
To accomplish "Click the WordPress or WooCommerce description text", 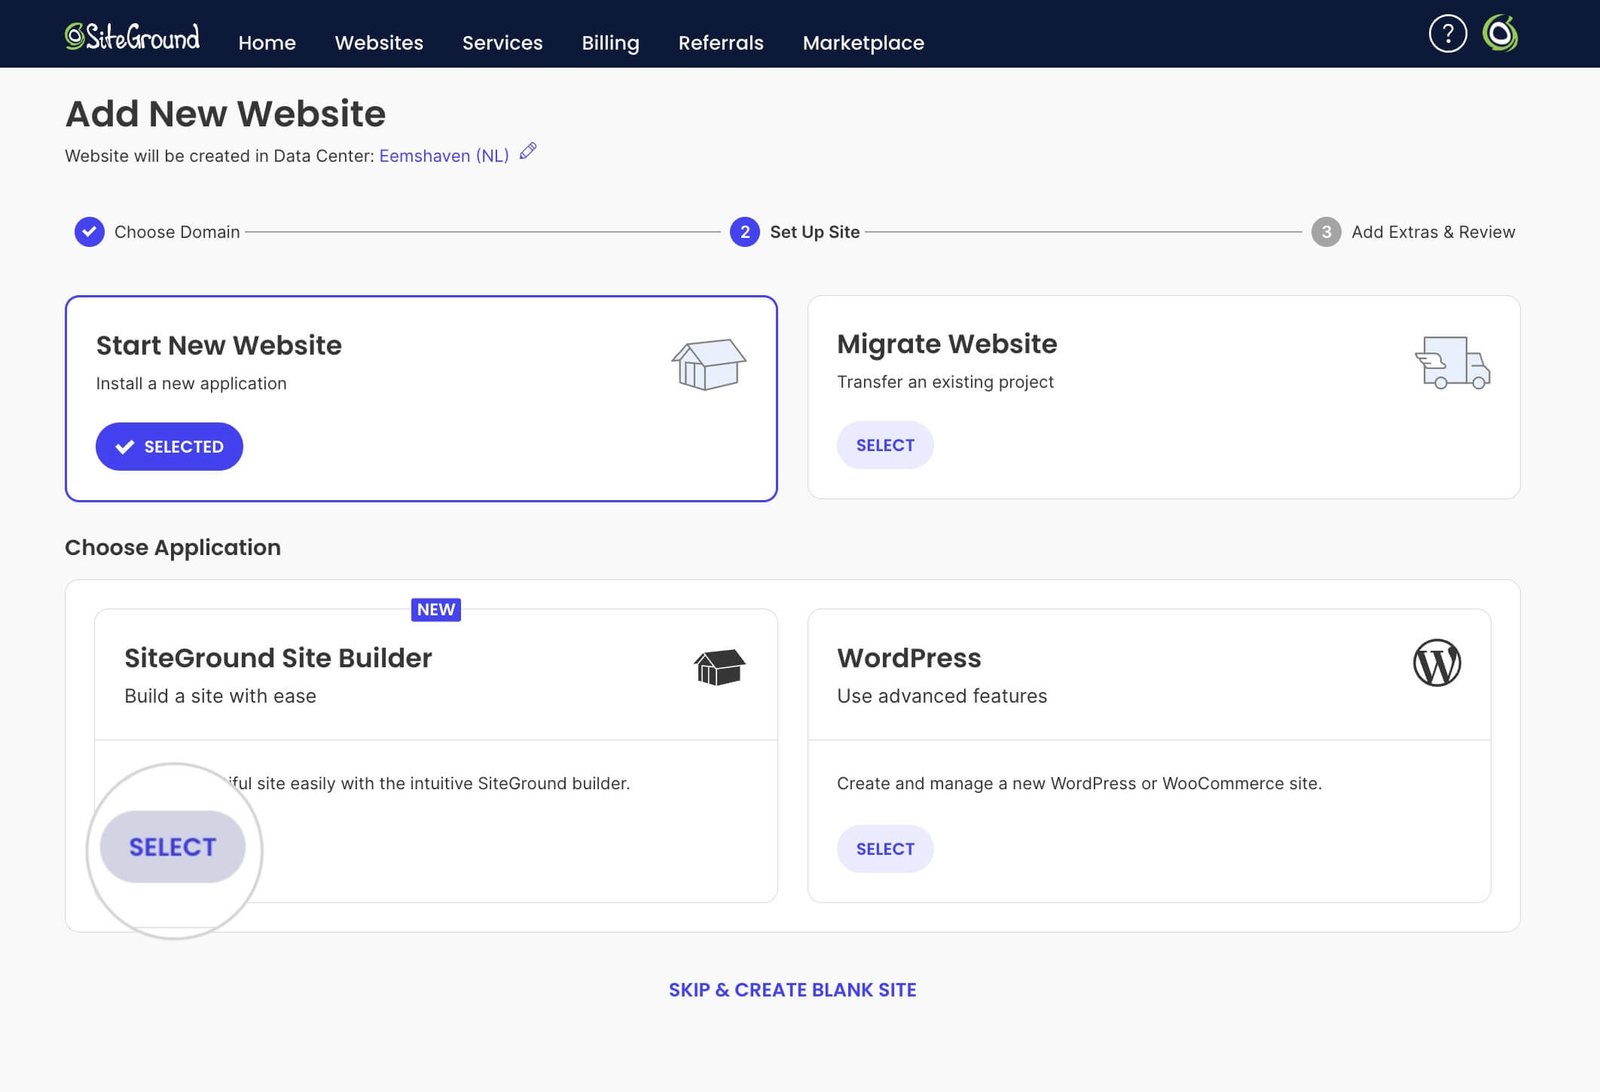I will 1079,784.
